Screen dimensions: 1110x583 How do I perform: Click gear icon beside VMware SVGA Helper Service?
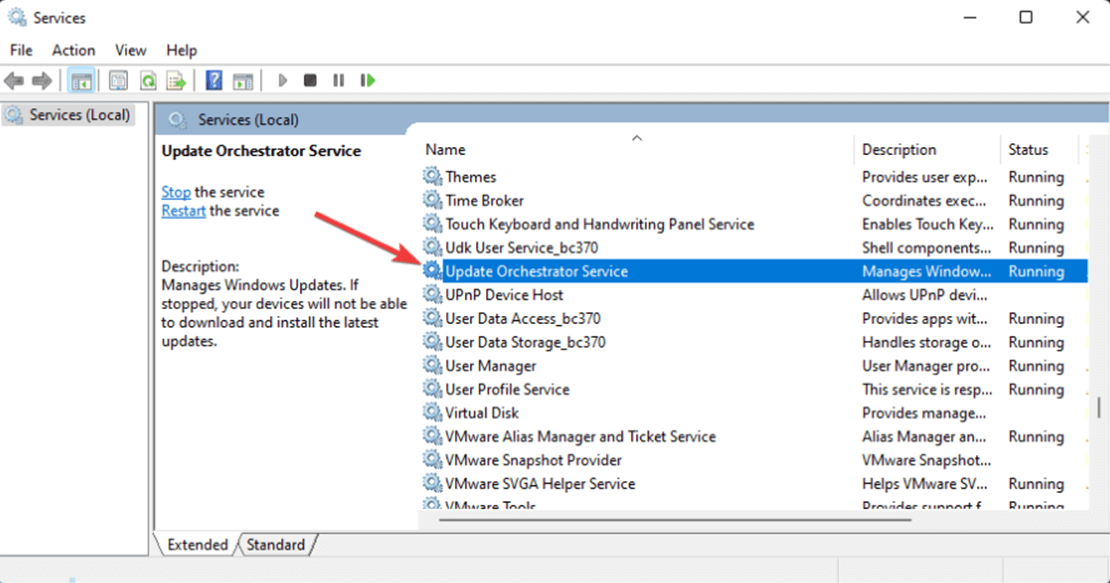coord(433,483)
